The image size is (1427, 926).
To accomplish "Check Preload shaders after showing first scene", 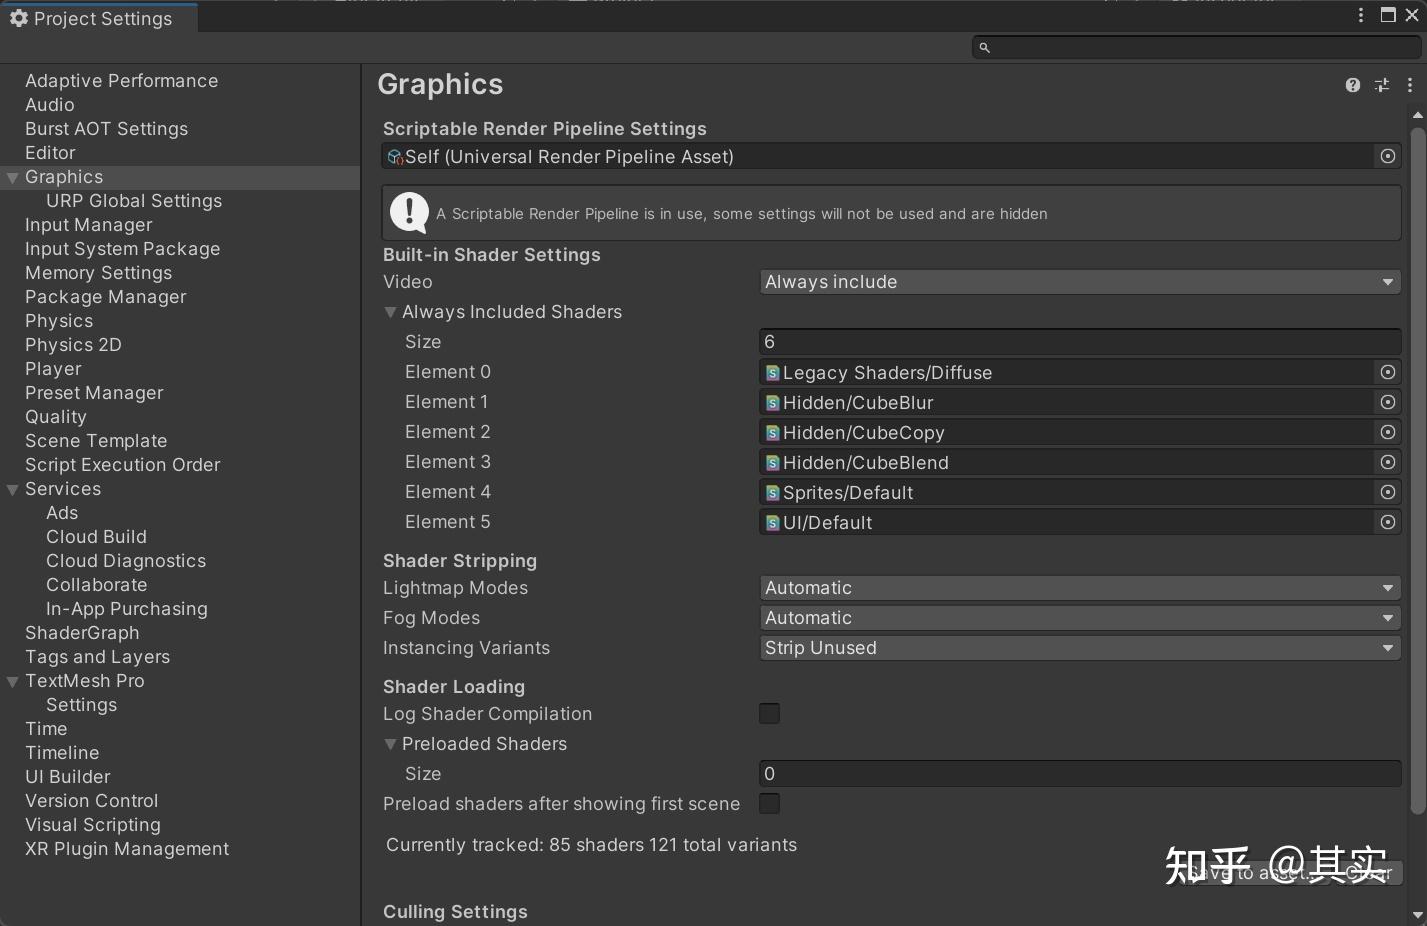I will click(768, 803).
